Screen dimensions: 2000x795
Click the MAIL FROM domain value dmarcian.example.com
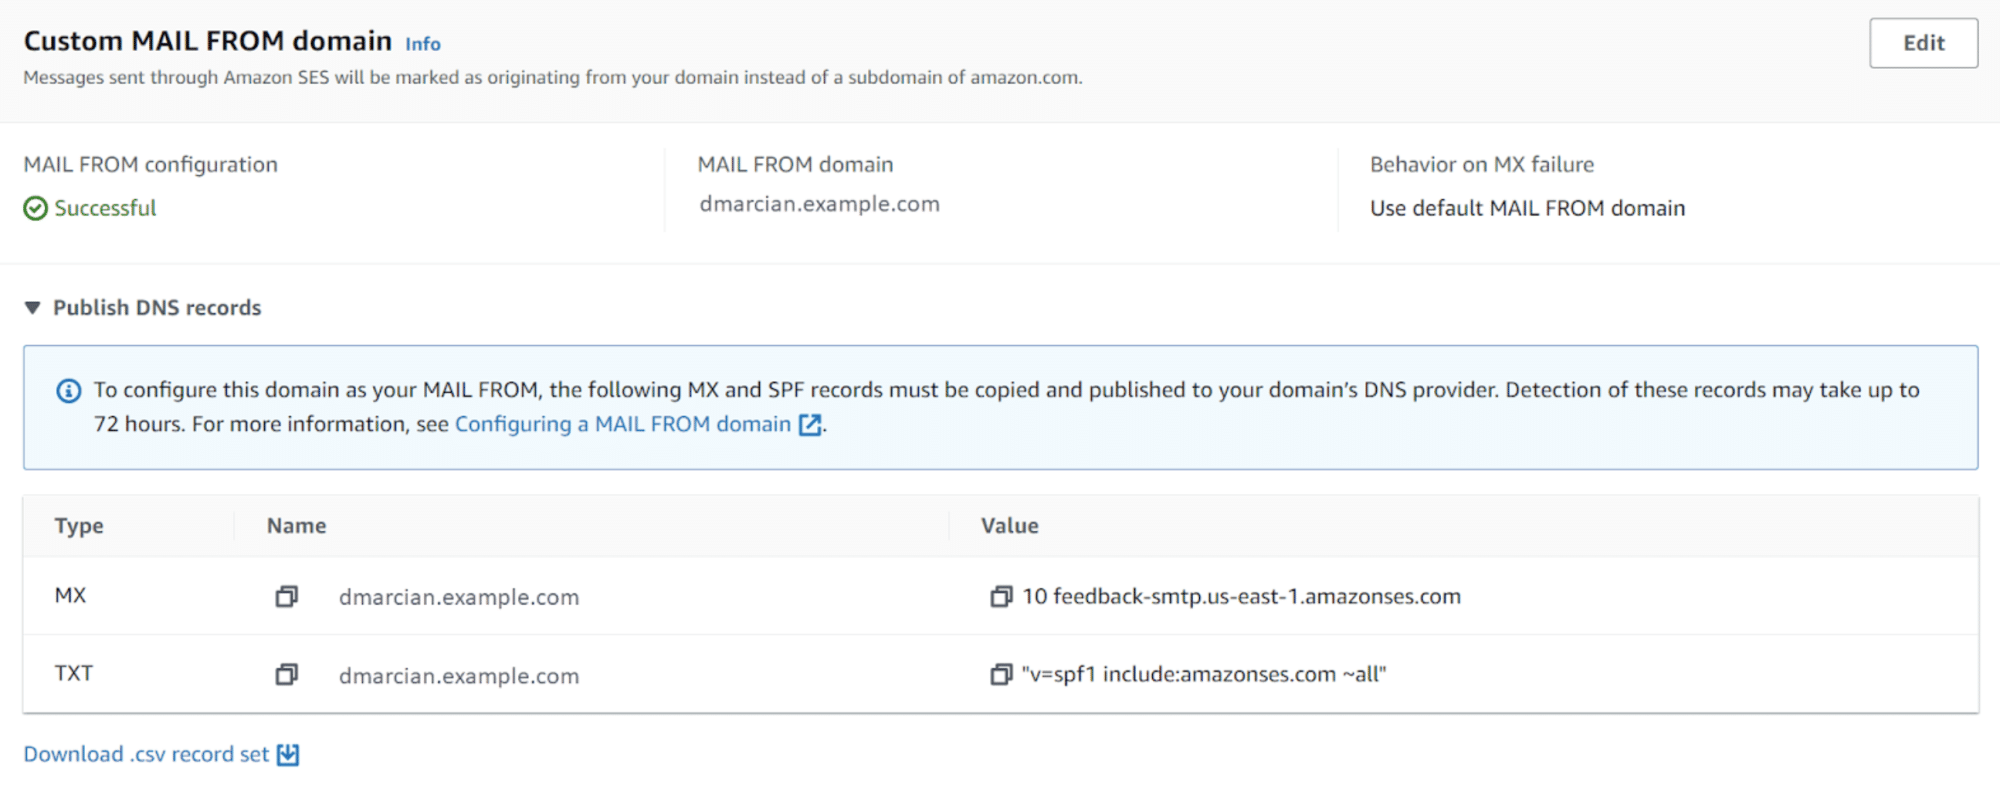click(x=819, y=204)
